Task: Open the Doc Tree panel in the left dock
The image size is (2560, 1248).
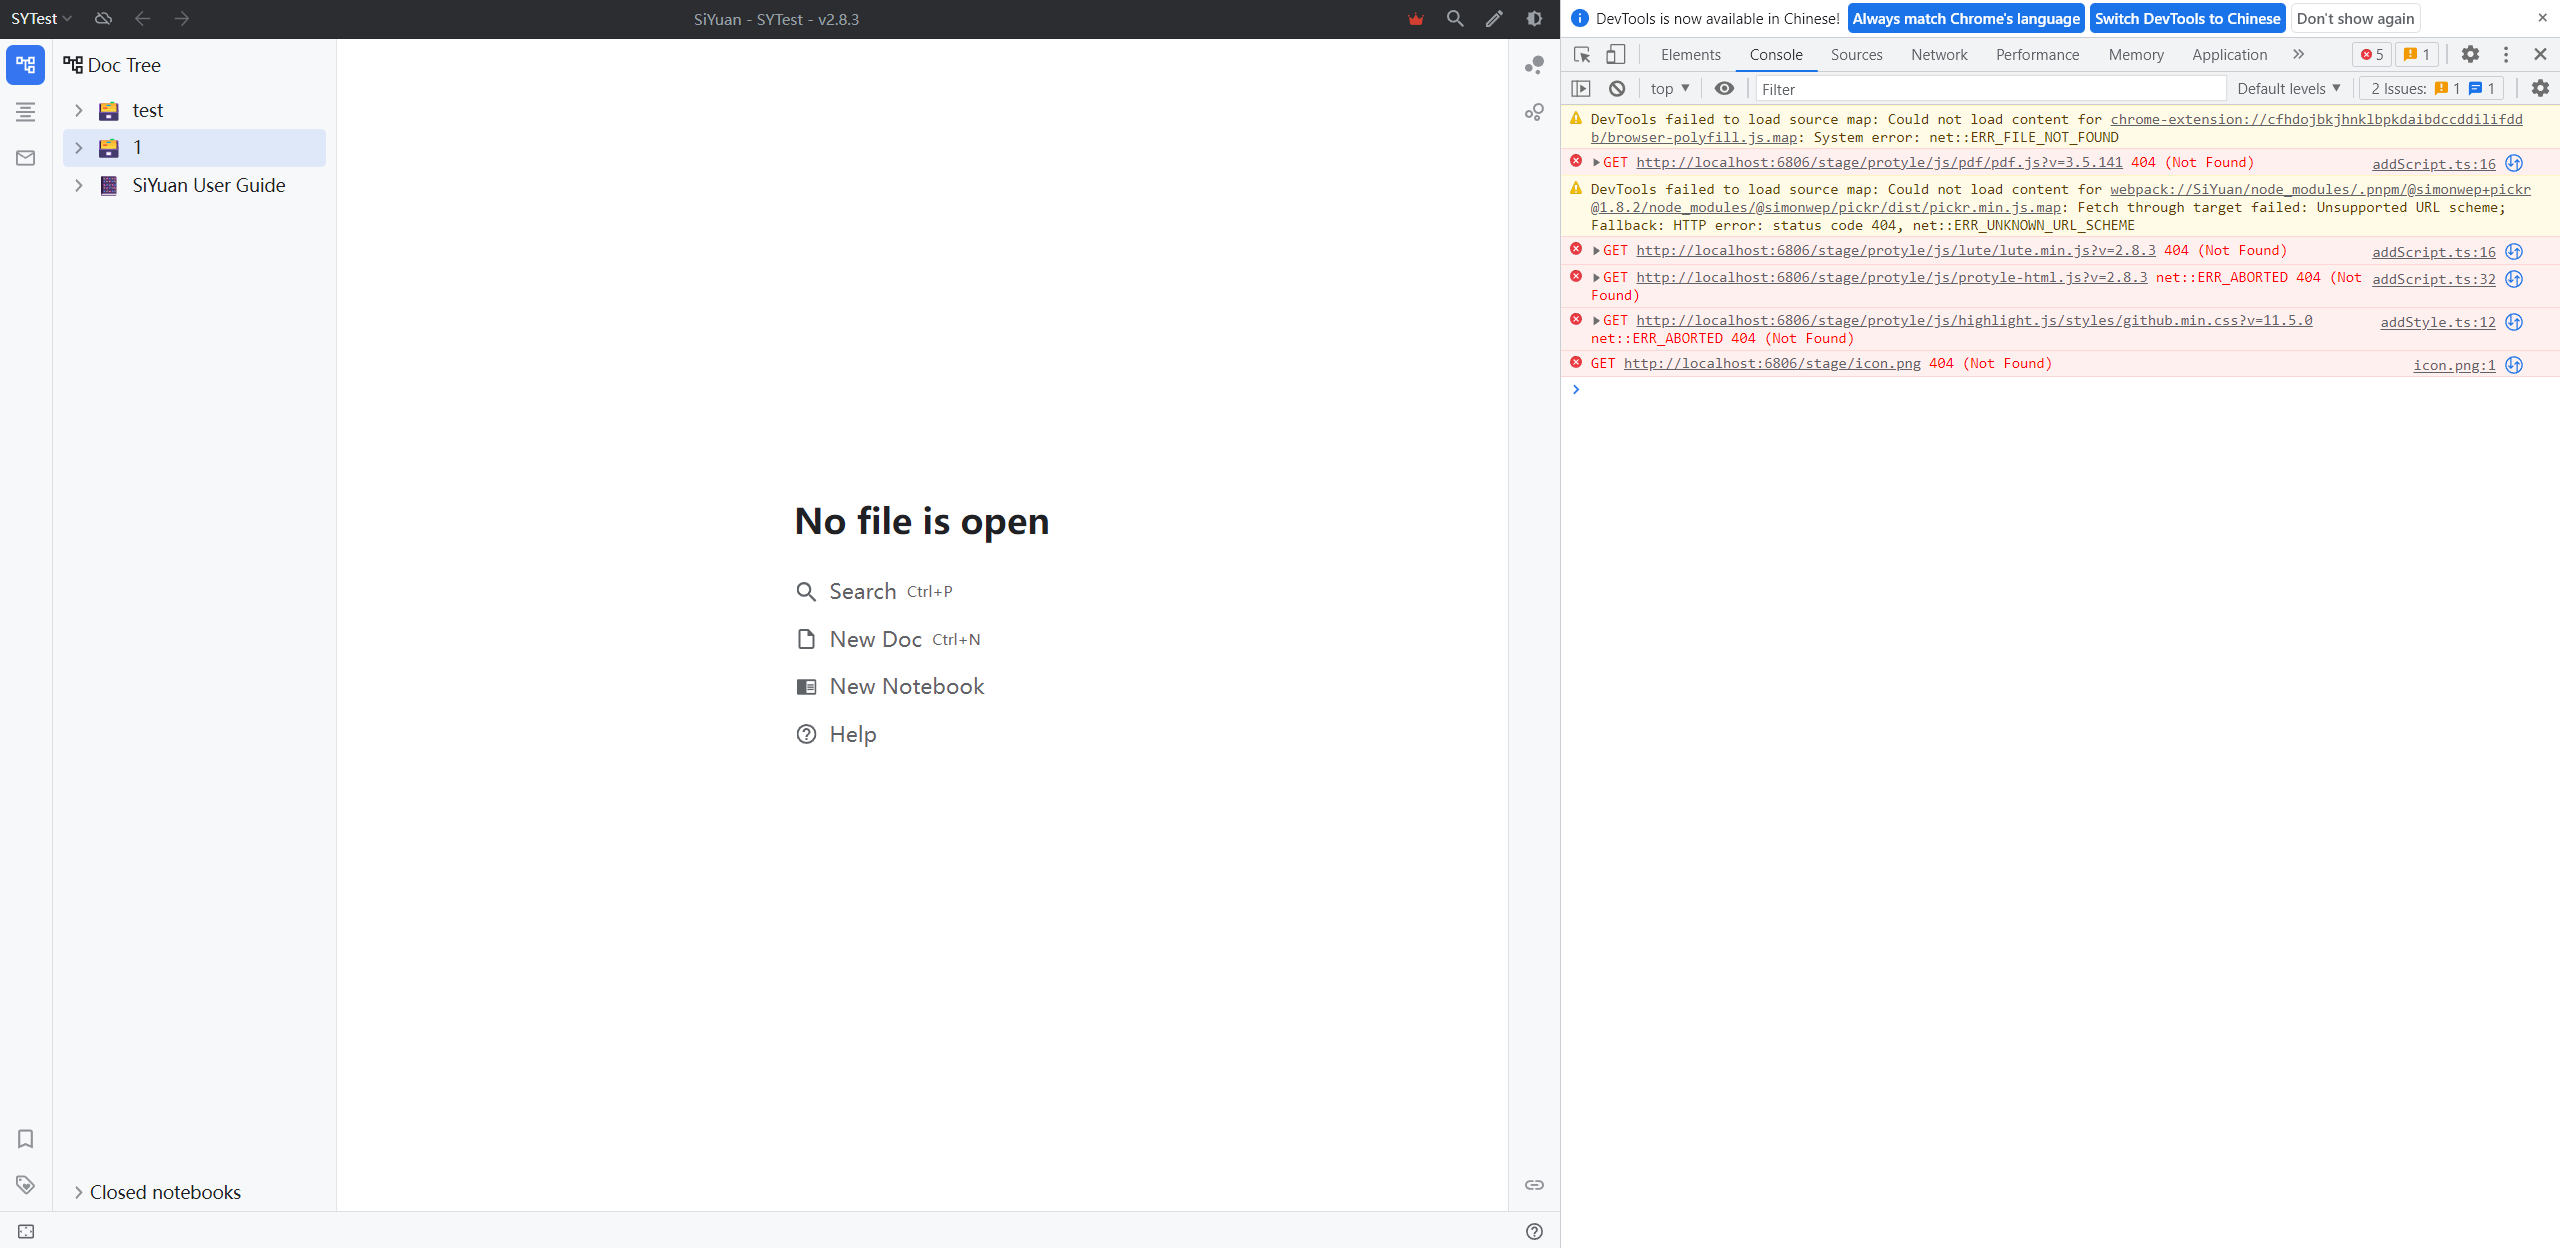Action: coord(24,65)
